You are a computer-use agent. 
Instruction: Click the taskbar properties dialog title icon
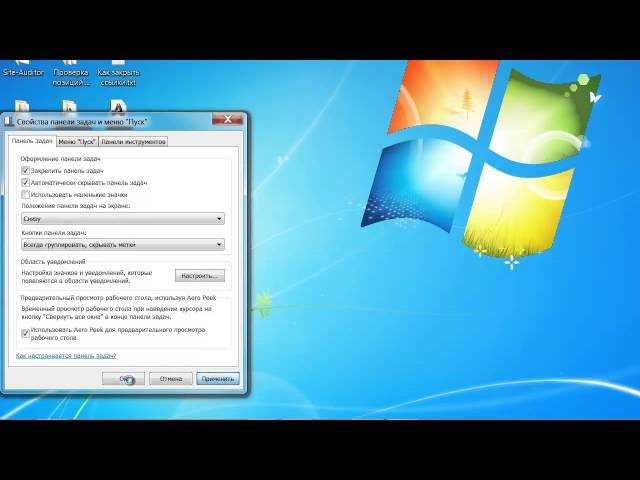click(x=9, y=121)
